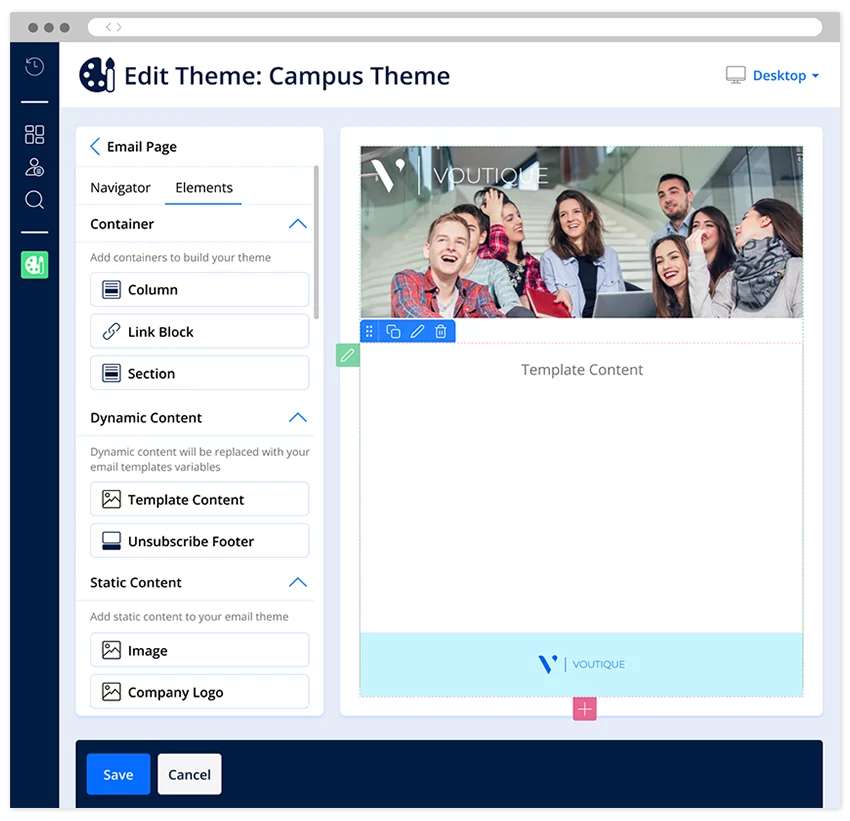Edit selected block with blue pencil icon
Viewport: 850px width, 821px height.
point(417,331)
